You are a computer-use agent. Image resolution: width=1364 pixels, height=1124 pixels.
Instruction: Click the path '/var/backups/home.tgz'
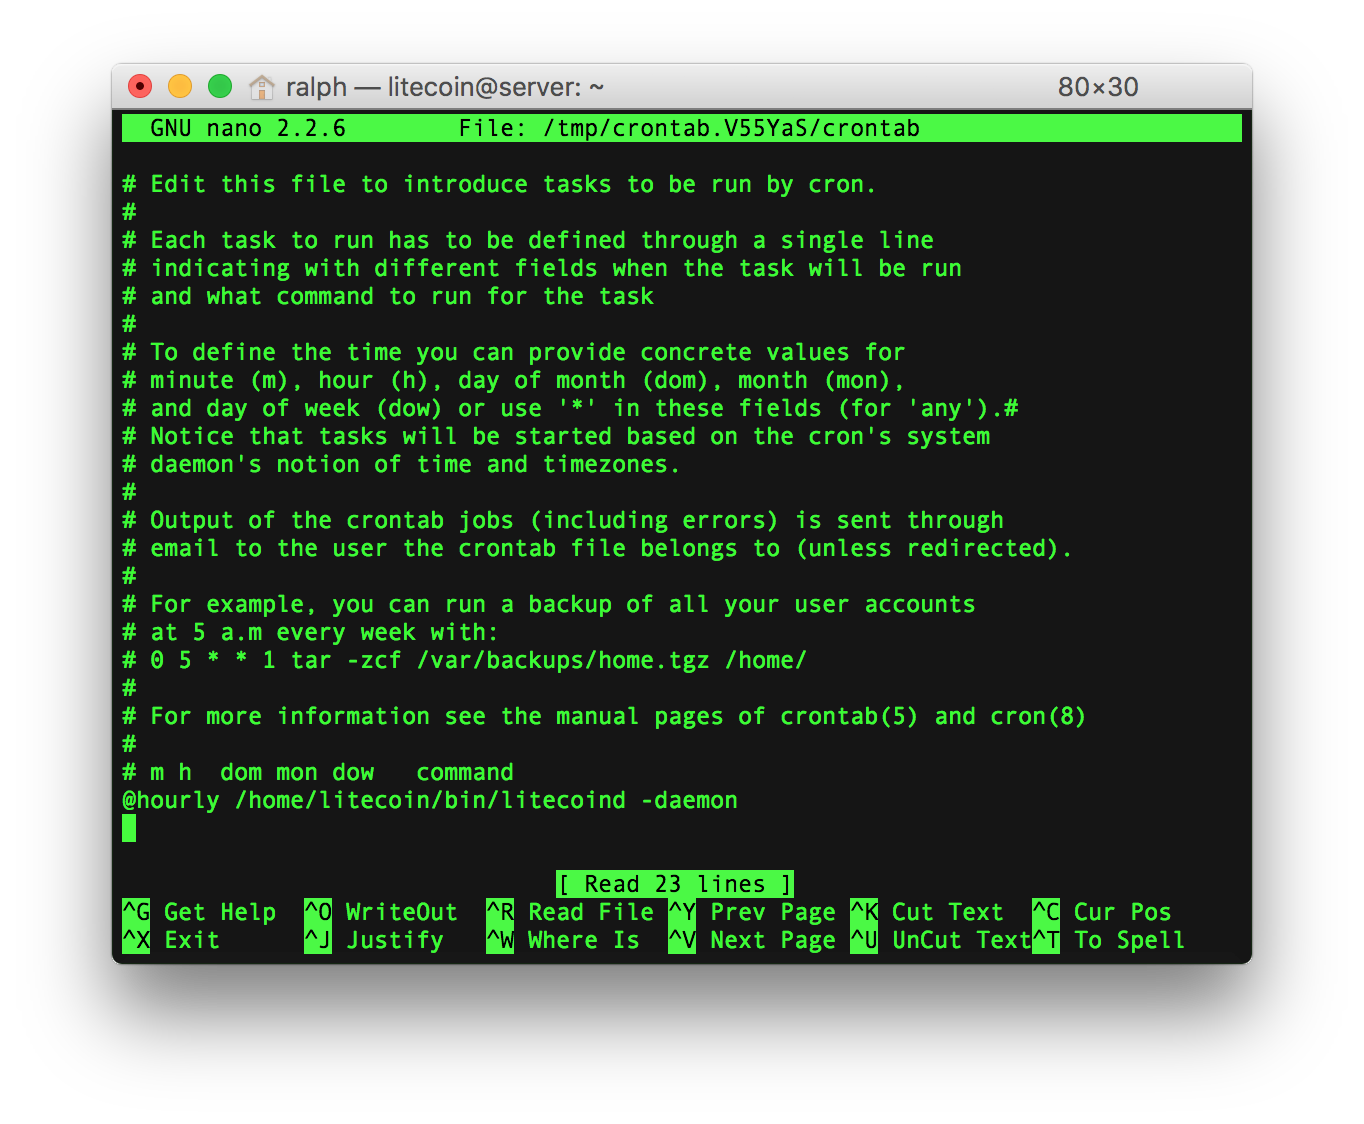pyautogui.click(x=563, y=660)
